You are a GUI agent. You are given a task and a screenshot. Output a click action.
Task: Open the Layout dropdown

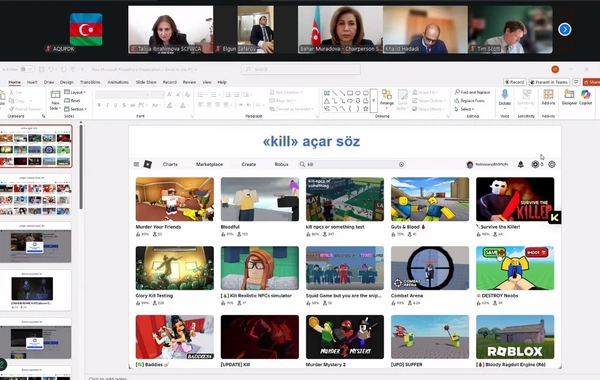click(x=75, y=92)
